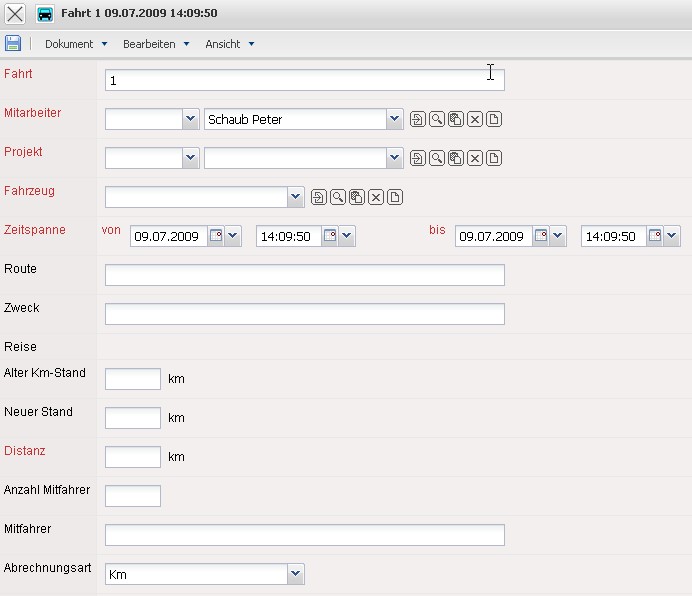Click the blue save disk icon
Screen dimensions: 692x596
13,43
